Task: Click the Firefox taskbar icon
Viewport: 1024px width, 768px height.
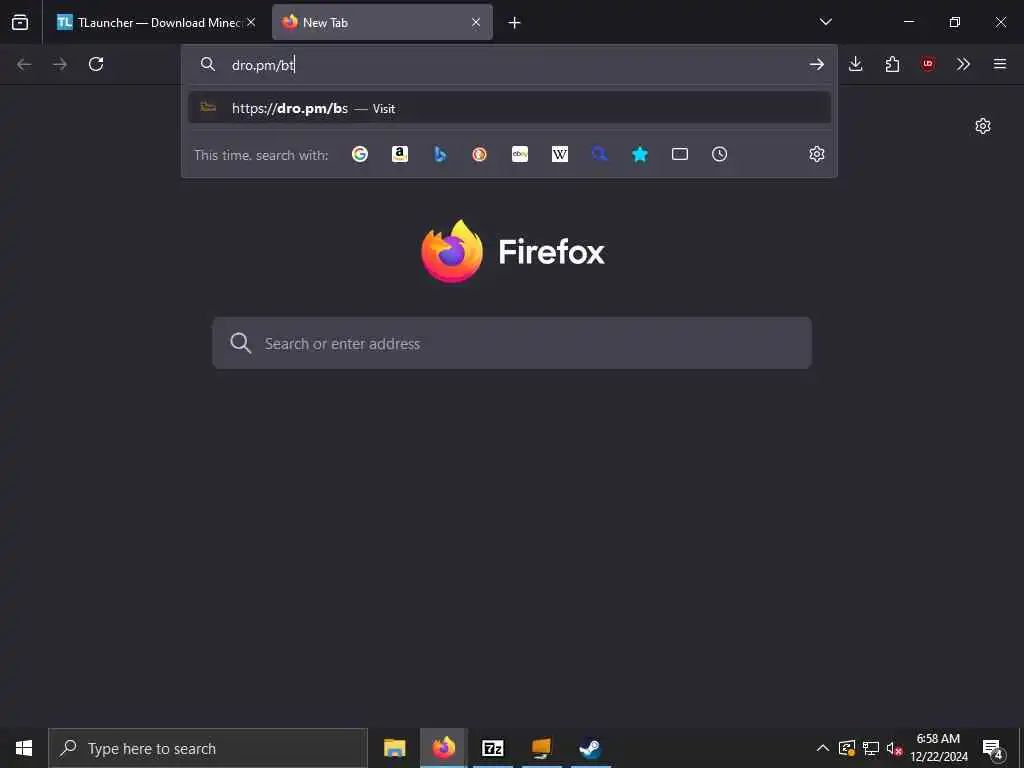Action: click(x=443, y=748)
